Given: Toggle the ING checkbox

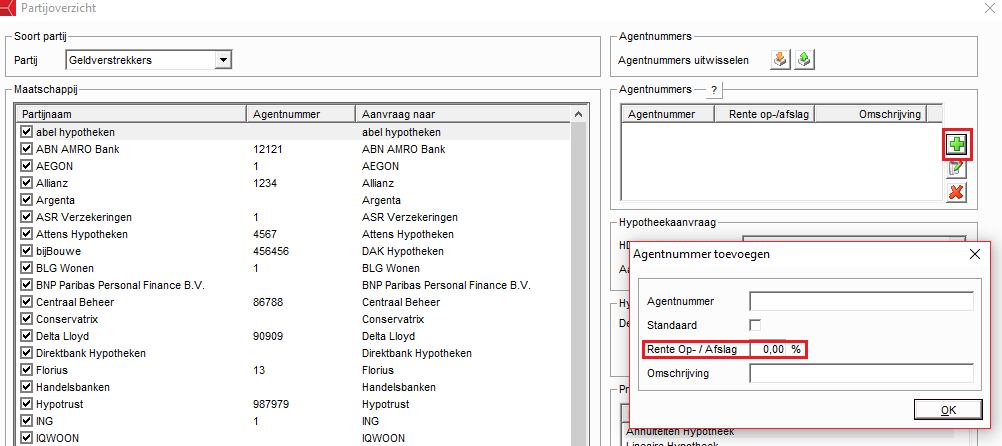Looking at the screenshot, I should pos(26,421).
